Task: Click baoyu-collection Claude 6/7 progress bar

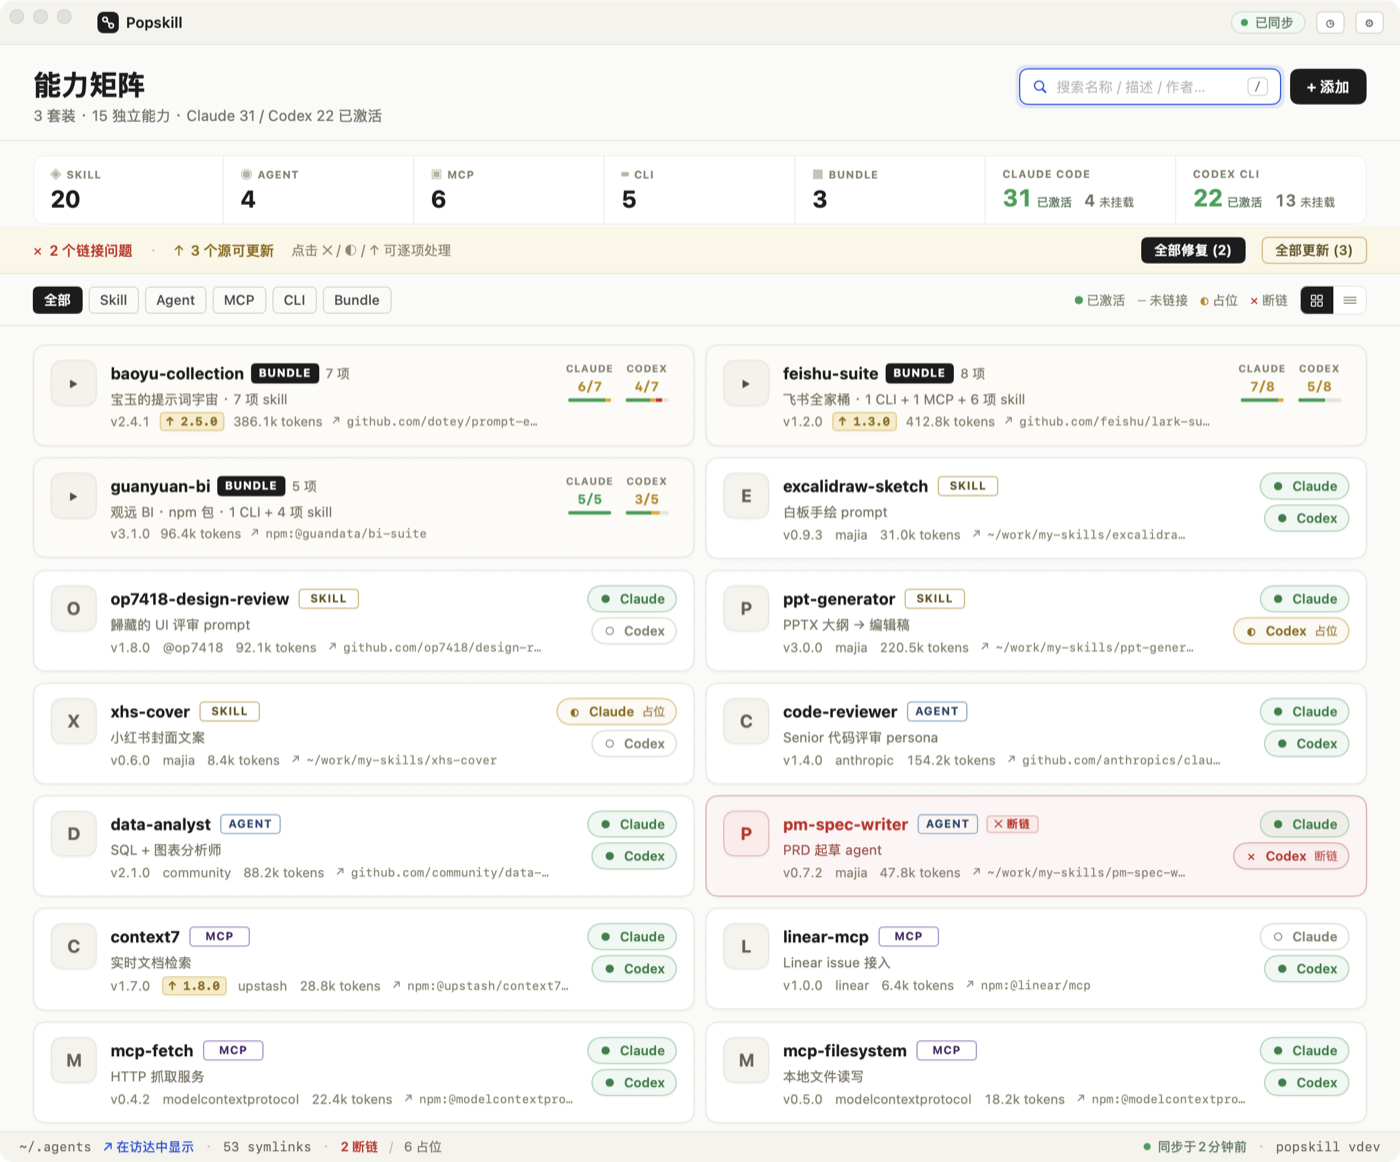Action: pyautogui.click(x=590, y=400)
